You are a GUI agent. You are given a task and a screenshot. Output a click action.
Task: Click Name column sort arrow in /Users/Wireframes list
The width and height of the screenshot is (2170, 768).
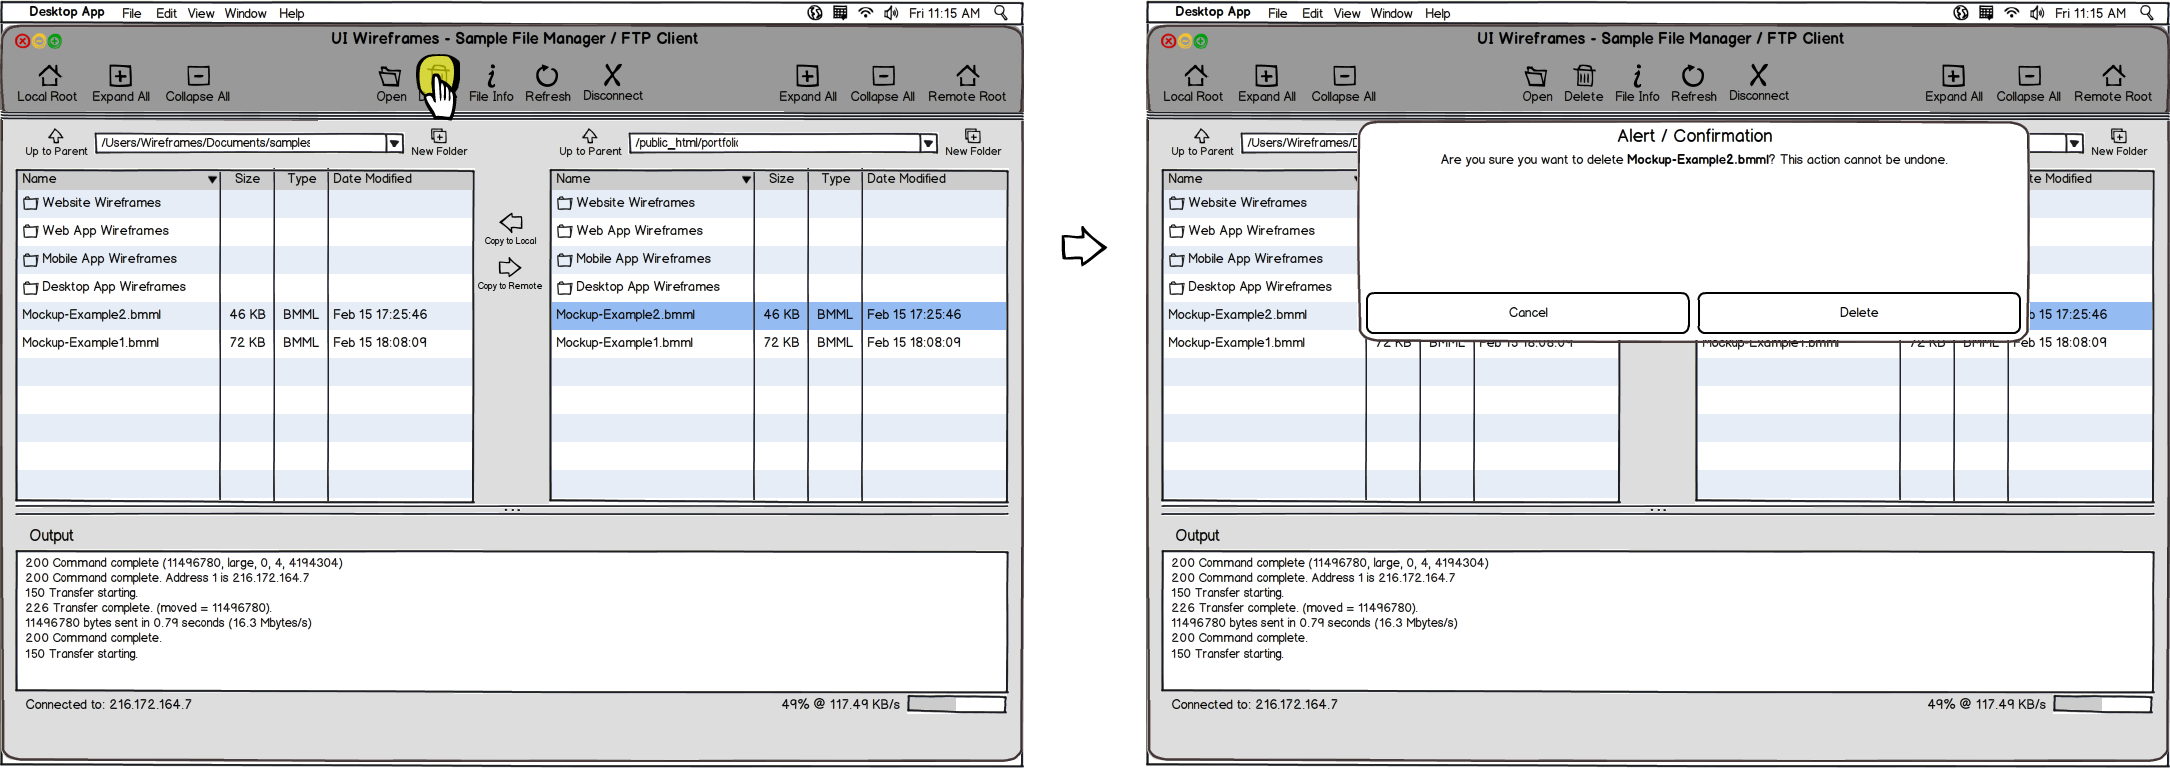[x=212, y=180]
